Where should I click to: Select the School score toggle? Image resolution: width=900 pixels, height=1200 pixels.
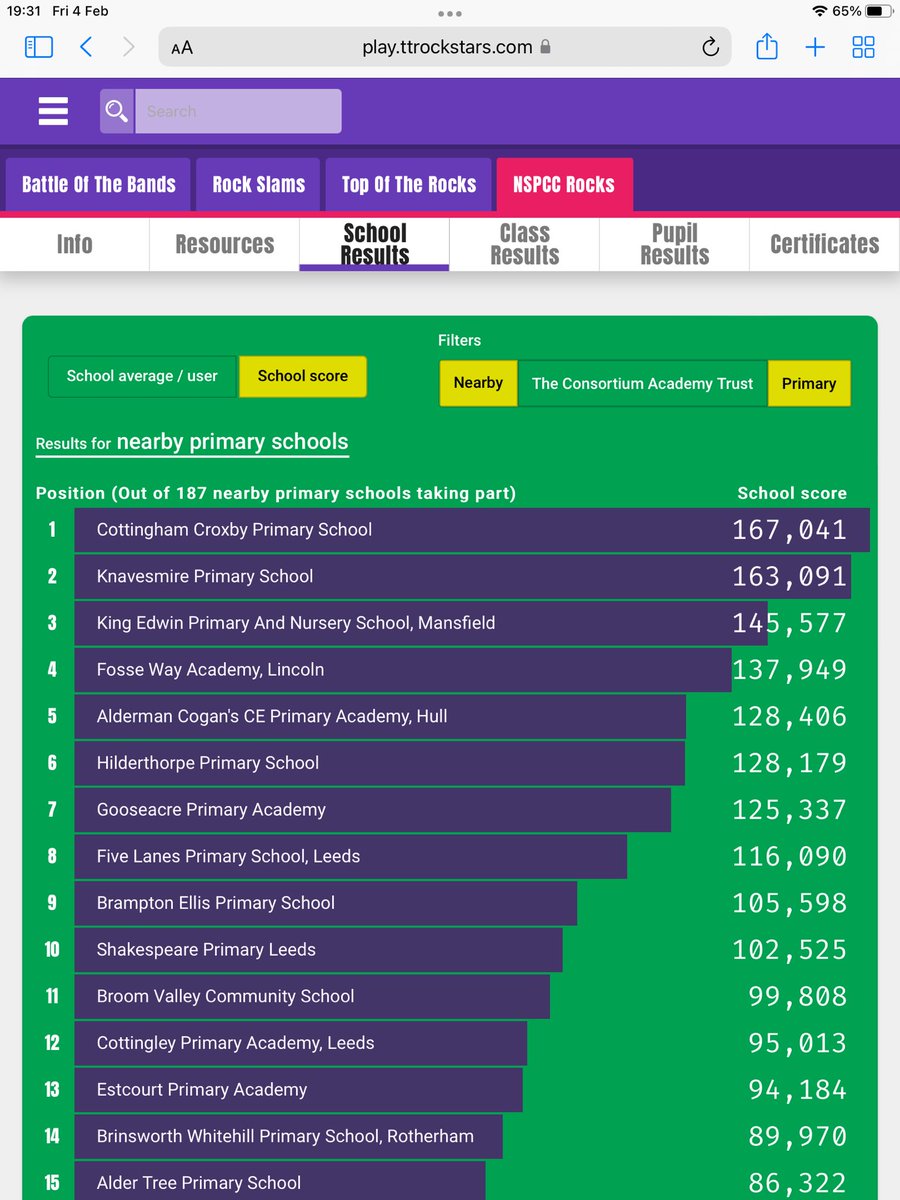pos(303,377)
